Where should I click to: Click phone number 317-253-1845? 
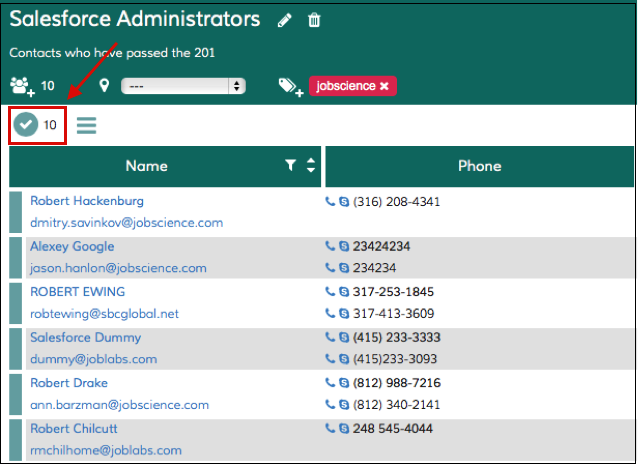pyautogui.click(x=393, y=292)
